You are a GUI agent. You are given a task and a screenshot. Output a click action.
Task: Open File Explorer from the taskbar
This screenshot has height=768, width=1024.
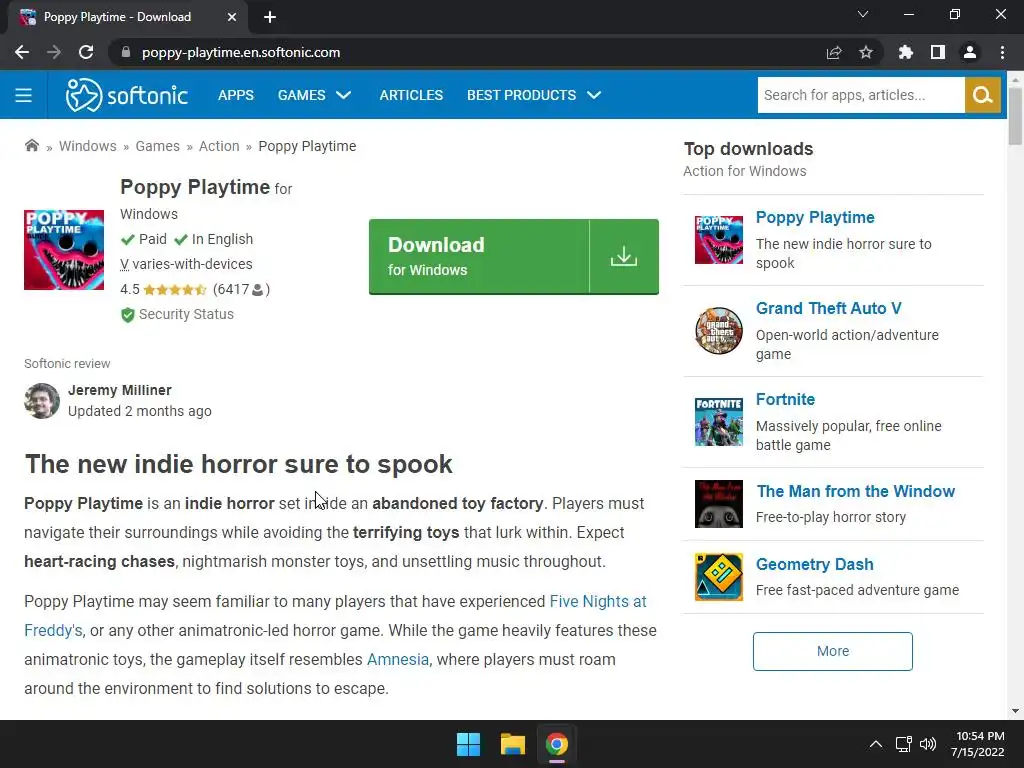click(513, 744)
